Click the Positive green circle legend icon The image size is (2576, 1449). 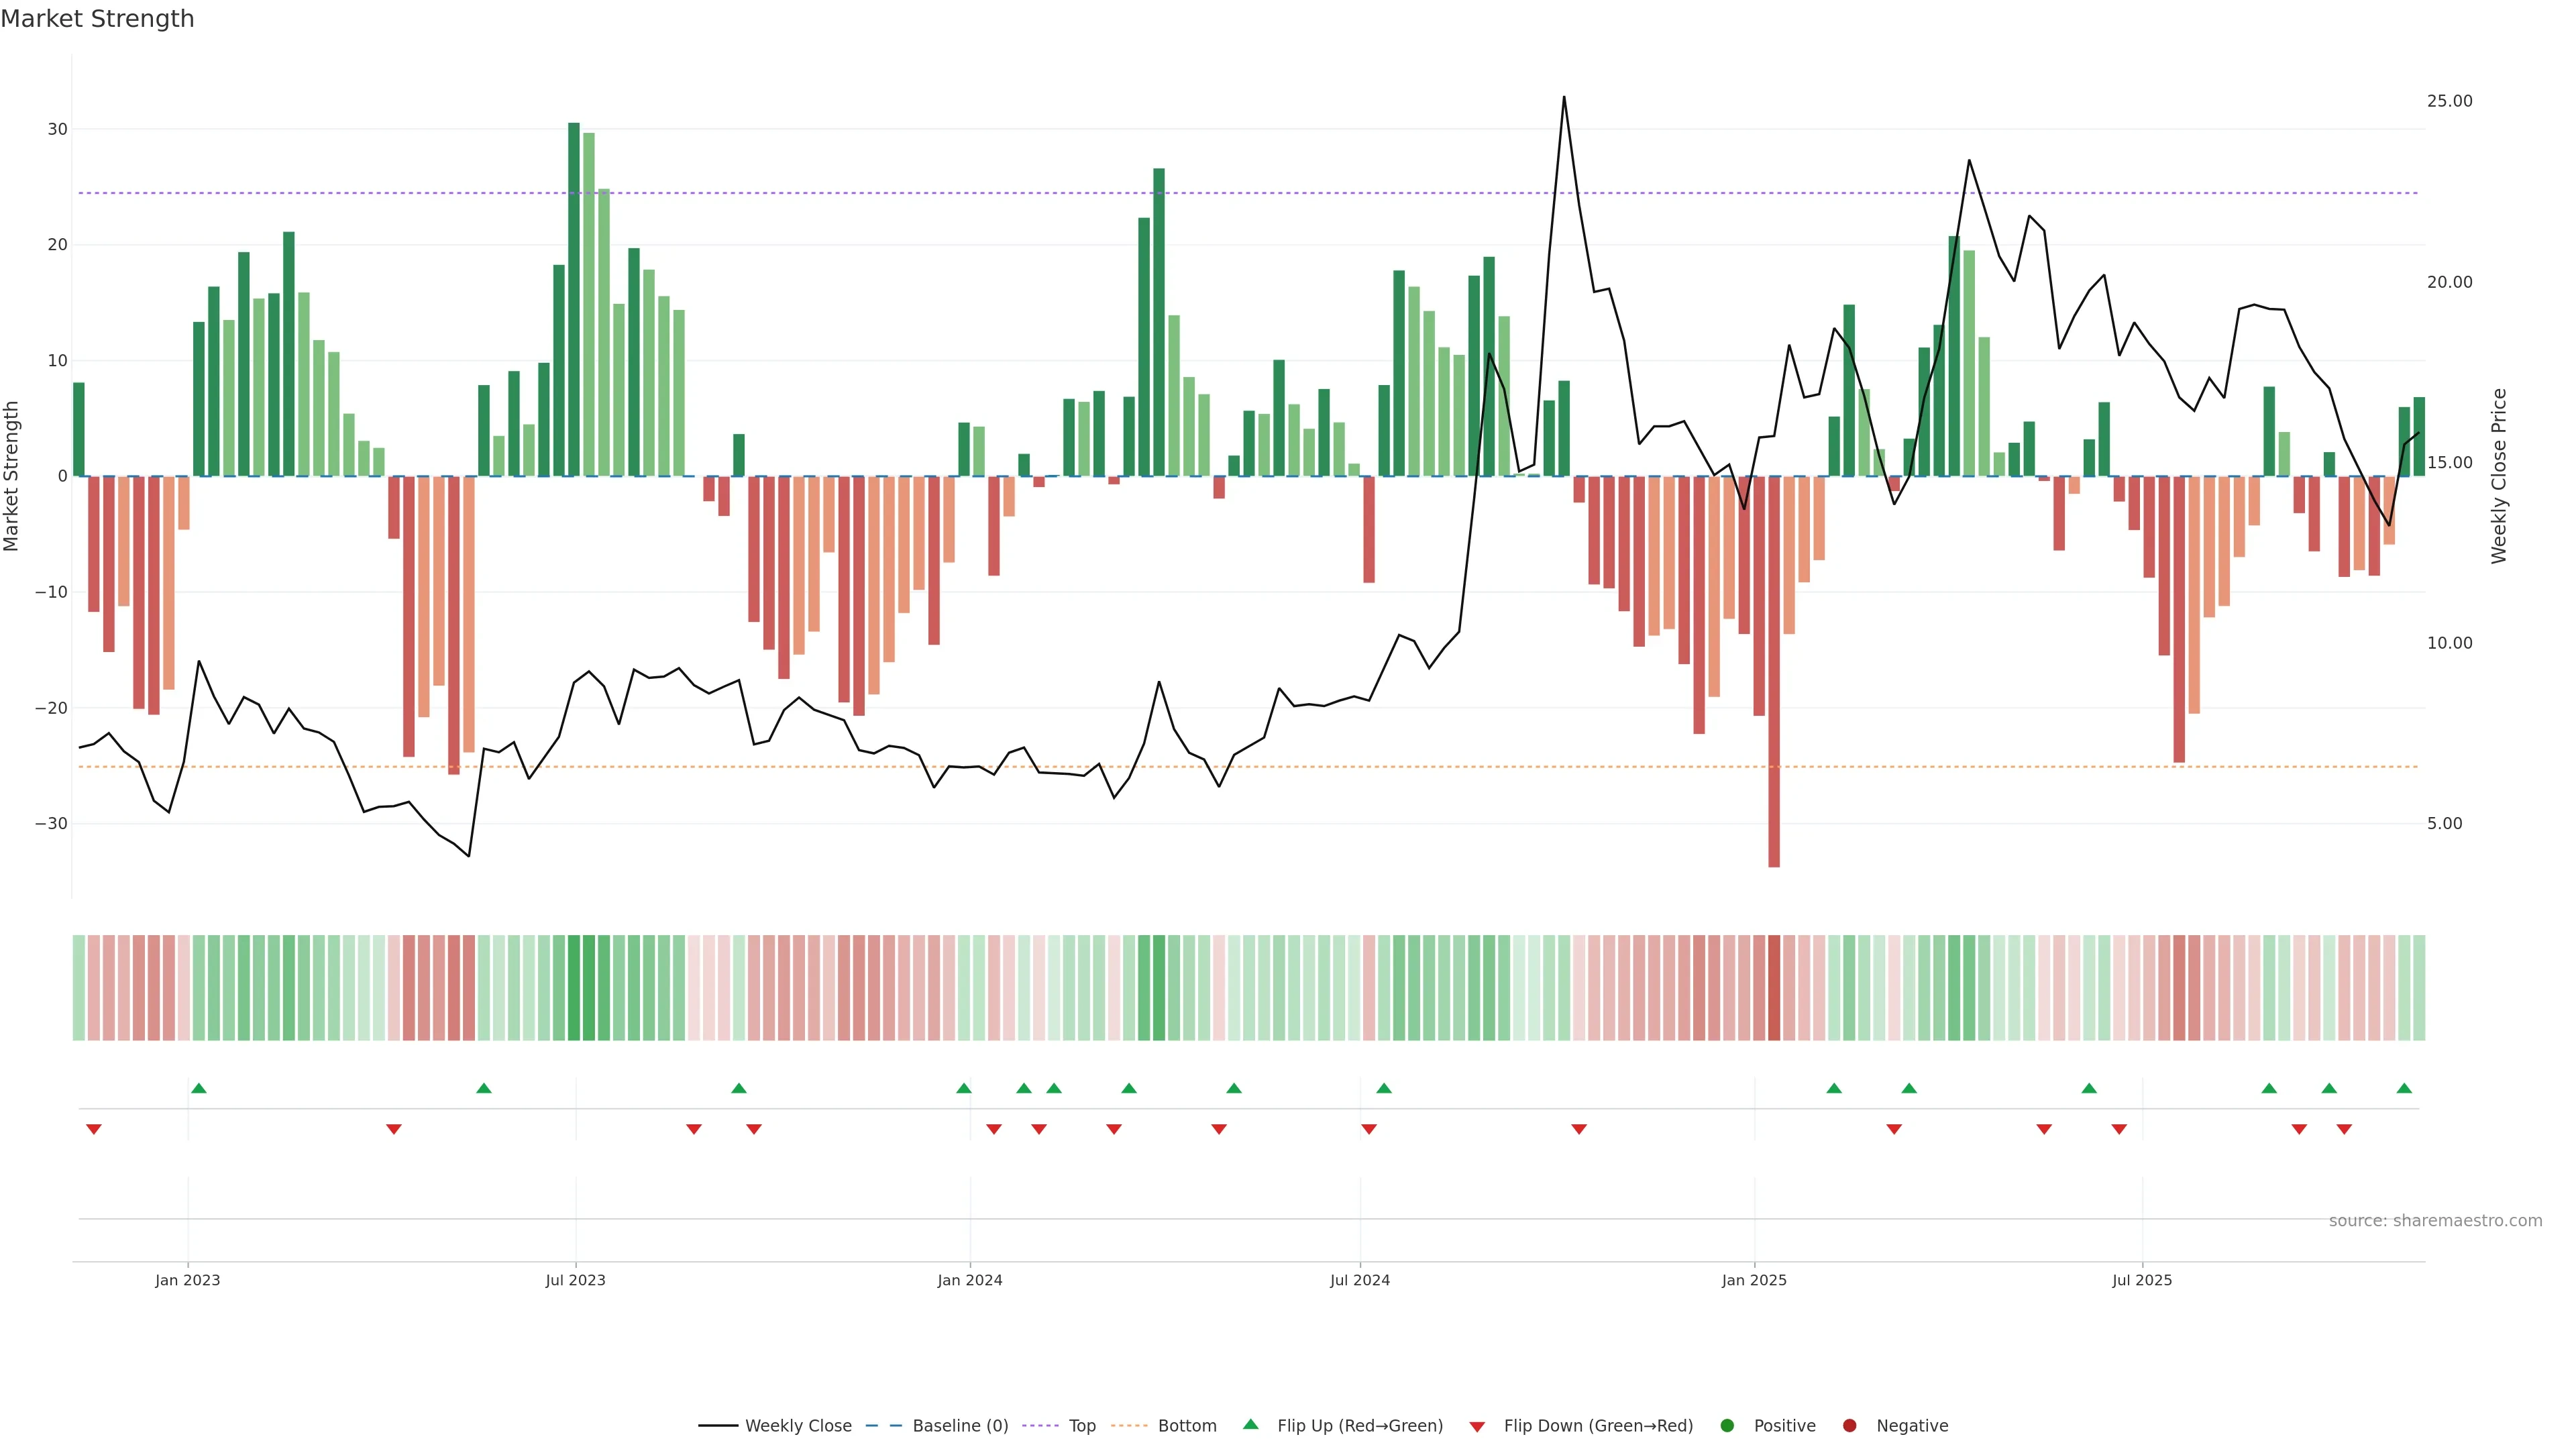(1727, 1426)
